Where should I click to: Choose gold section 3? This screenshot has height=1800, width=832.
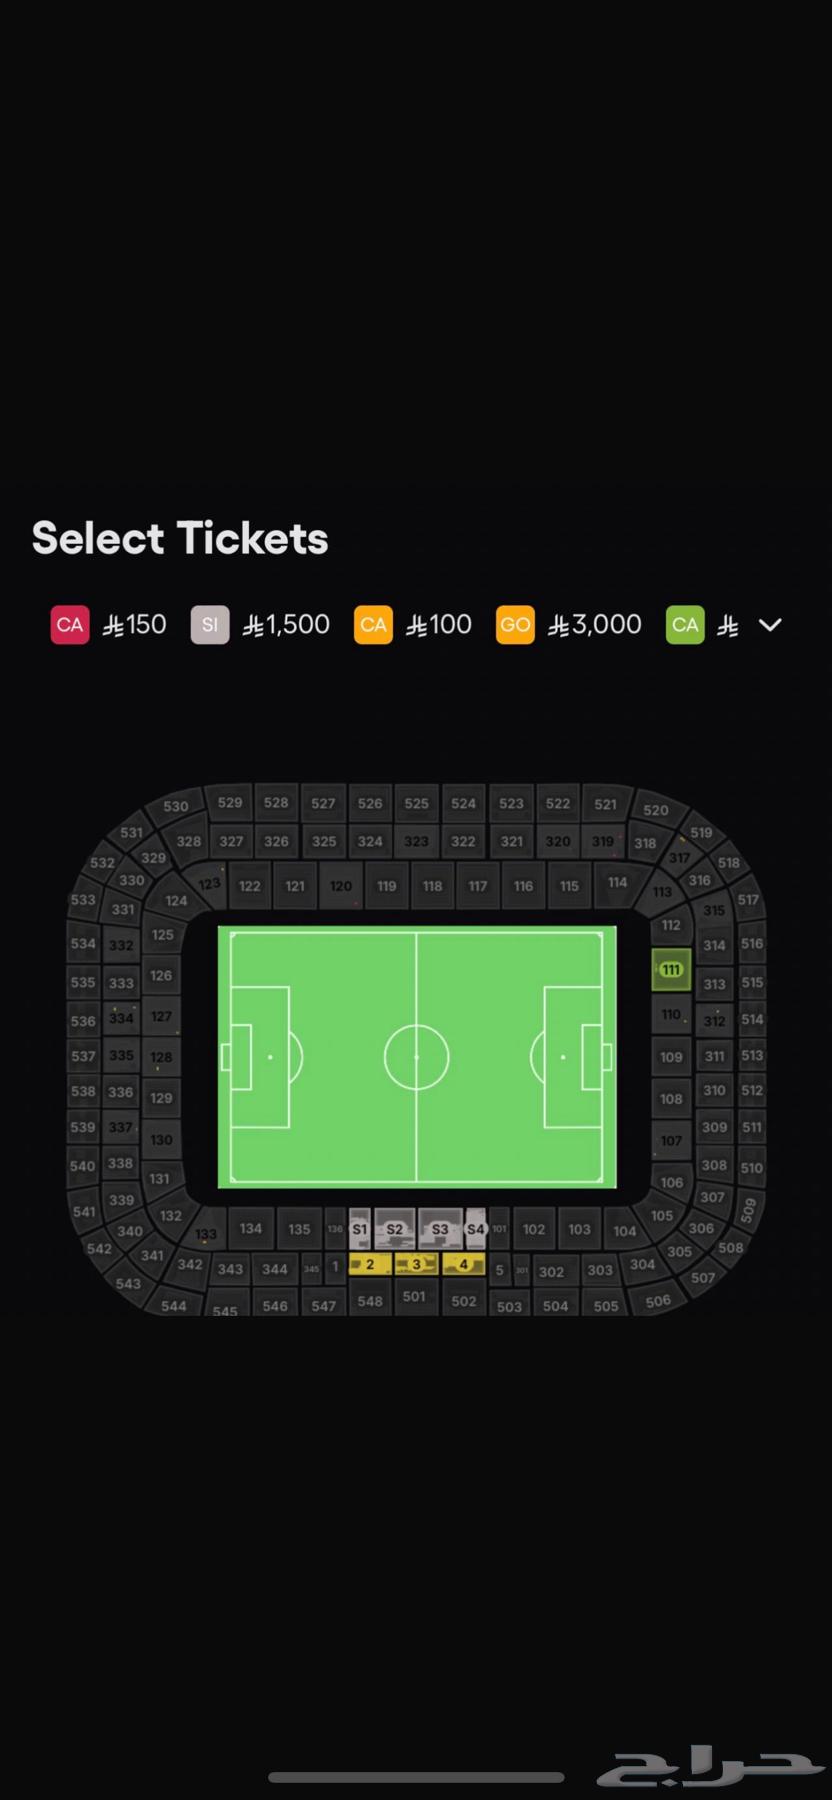[x=417, y=1264]
